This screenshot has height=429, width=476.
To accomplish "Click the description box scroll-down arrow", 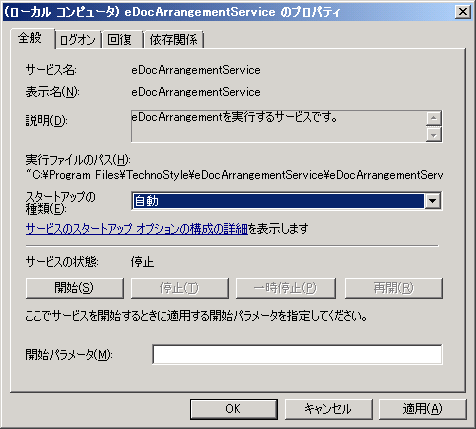I will click(434, 134).
